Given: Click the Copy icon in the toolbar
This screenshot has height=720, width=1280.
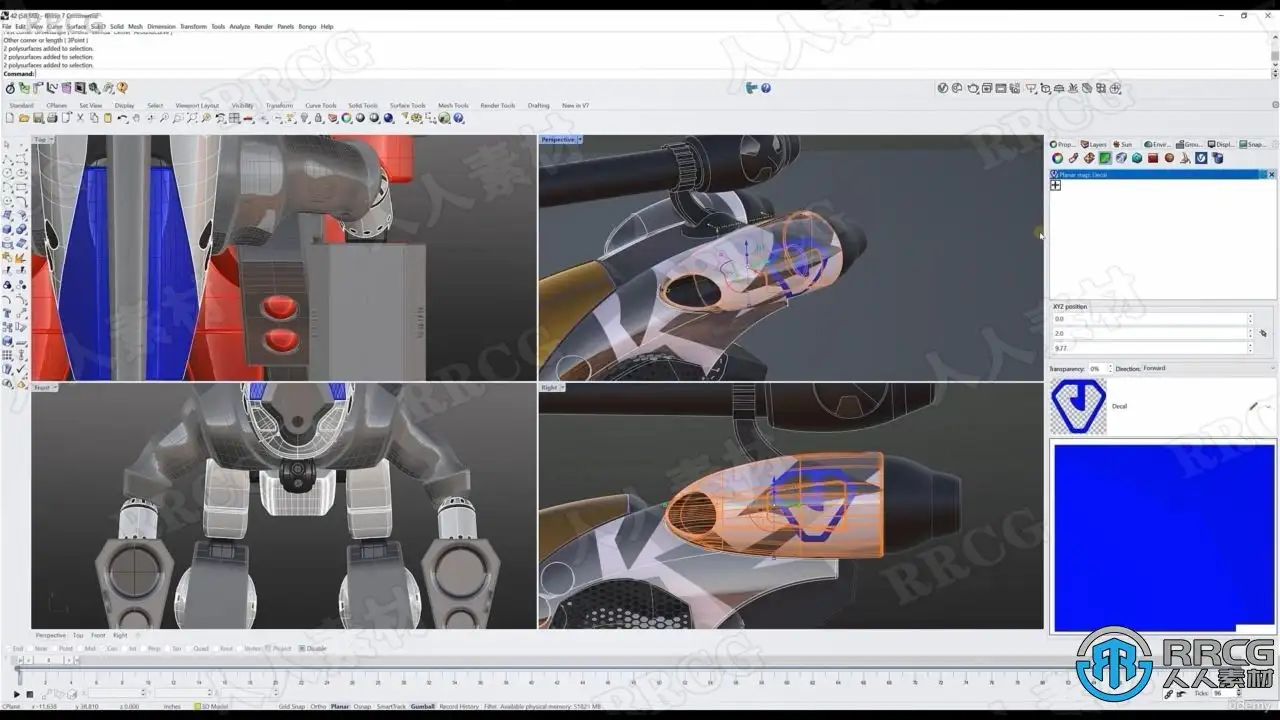Looking at the screenshot, I should [94, 118].
